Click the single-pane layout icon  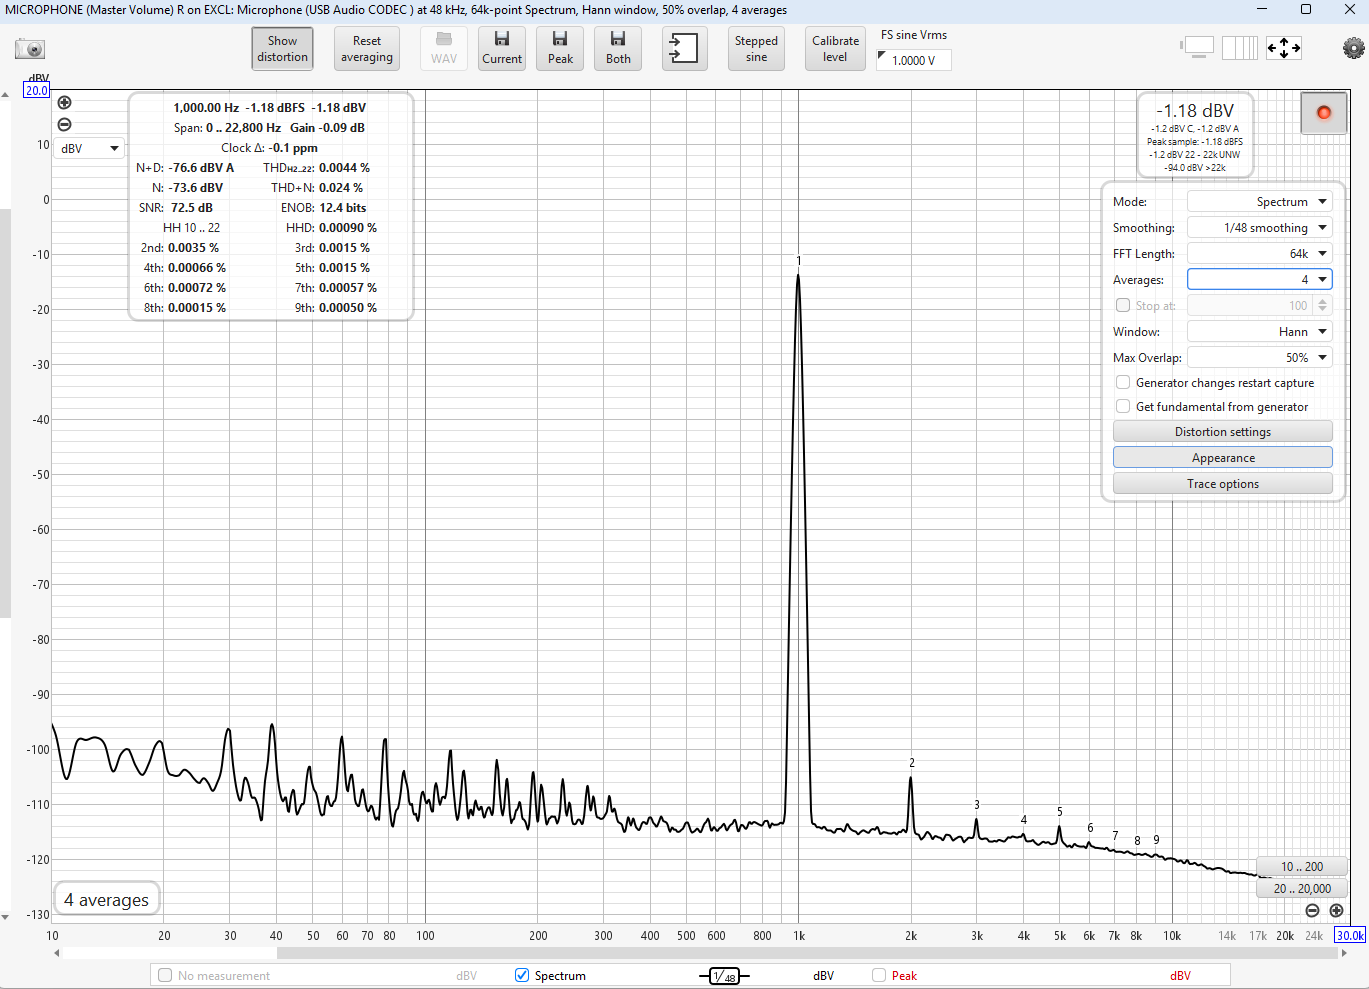click(1197, 47)
